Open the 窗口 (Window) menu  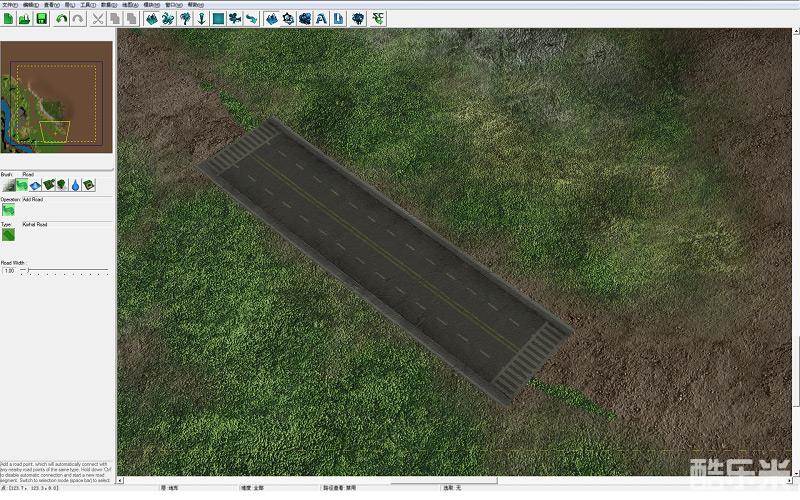coord(171,4)
